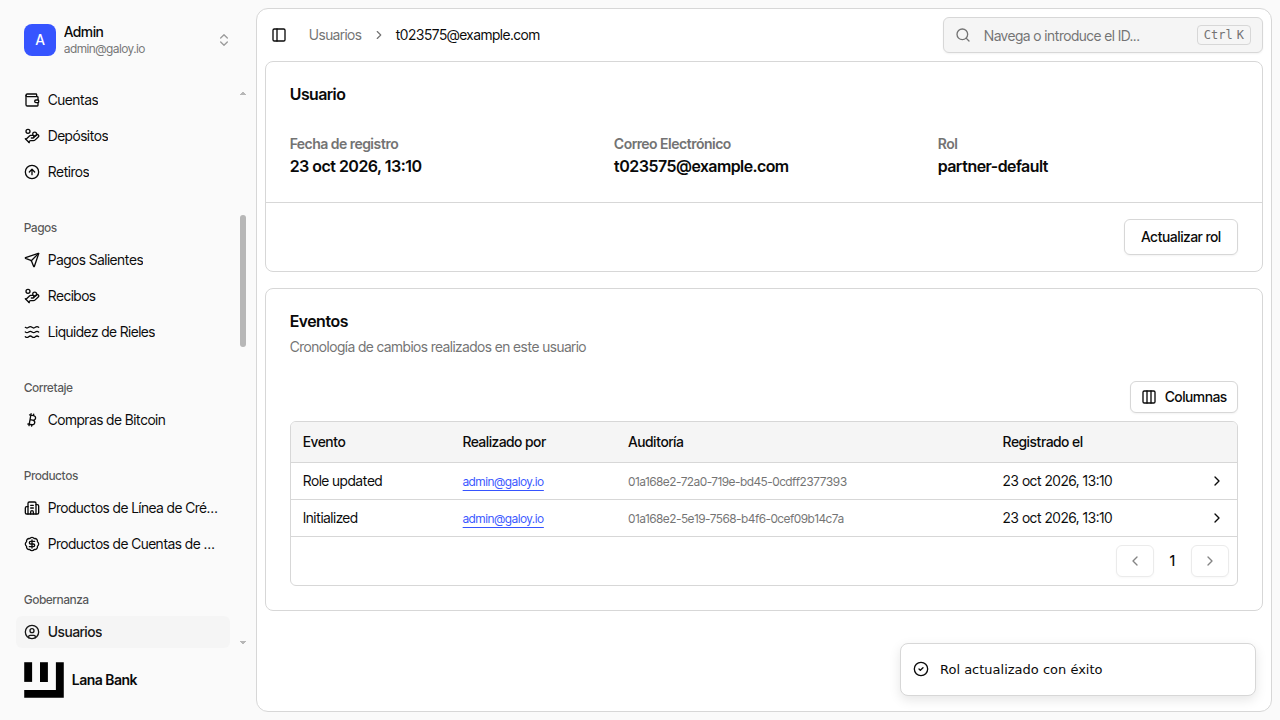The height and width of the screenshot is (720, 1280).
Task: Click admin@galoy.io link in Role updated row
Action: pyautogui.click(x=503, y=482)
